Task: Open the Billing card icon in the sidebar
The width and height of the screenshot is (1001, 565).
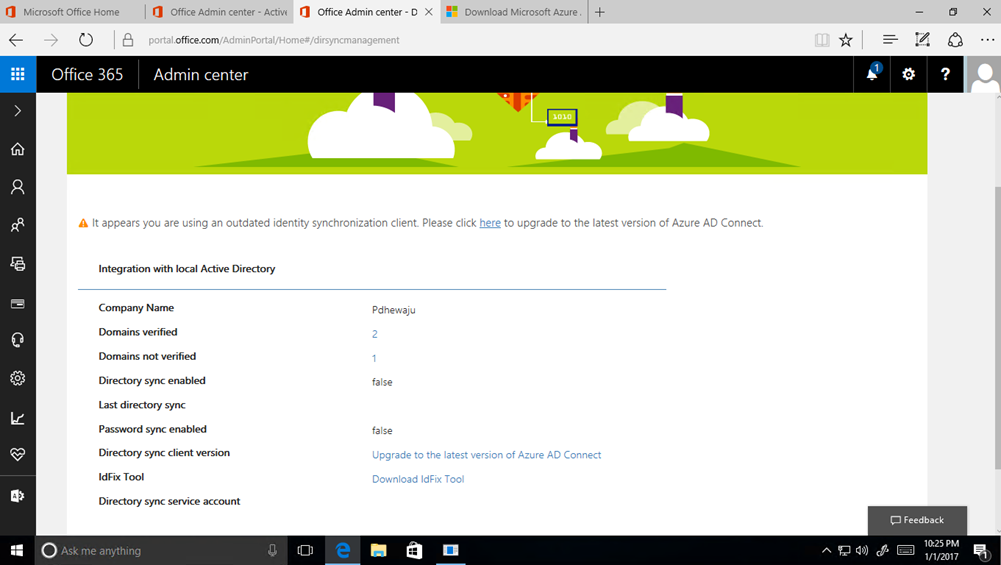Action: (18, 303)
